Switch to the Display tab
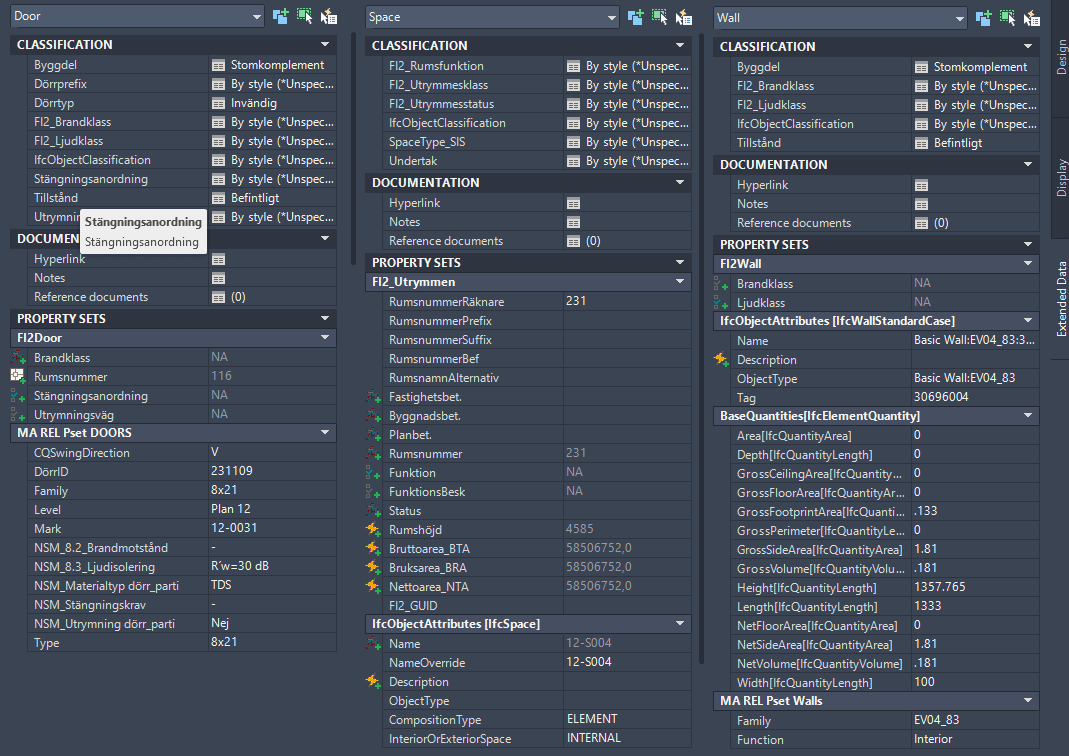Viewport: 1069px width, 756px height. pyautogui.click(x=1061, y=177)
